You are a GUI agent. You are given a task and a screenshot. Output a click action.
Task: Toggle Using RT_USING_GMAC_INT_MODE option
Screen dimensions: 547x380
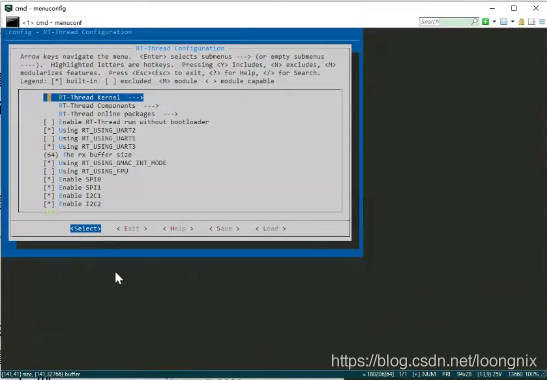tap(105, 163)
